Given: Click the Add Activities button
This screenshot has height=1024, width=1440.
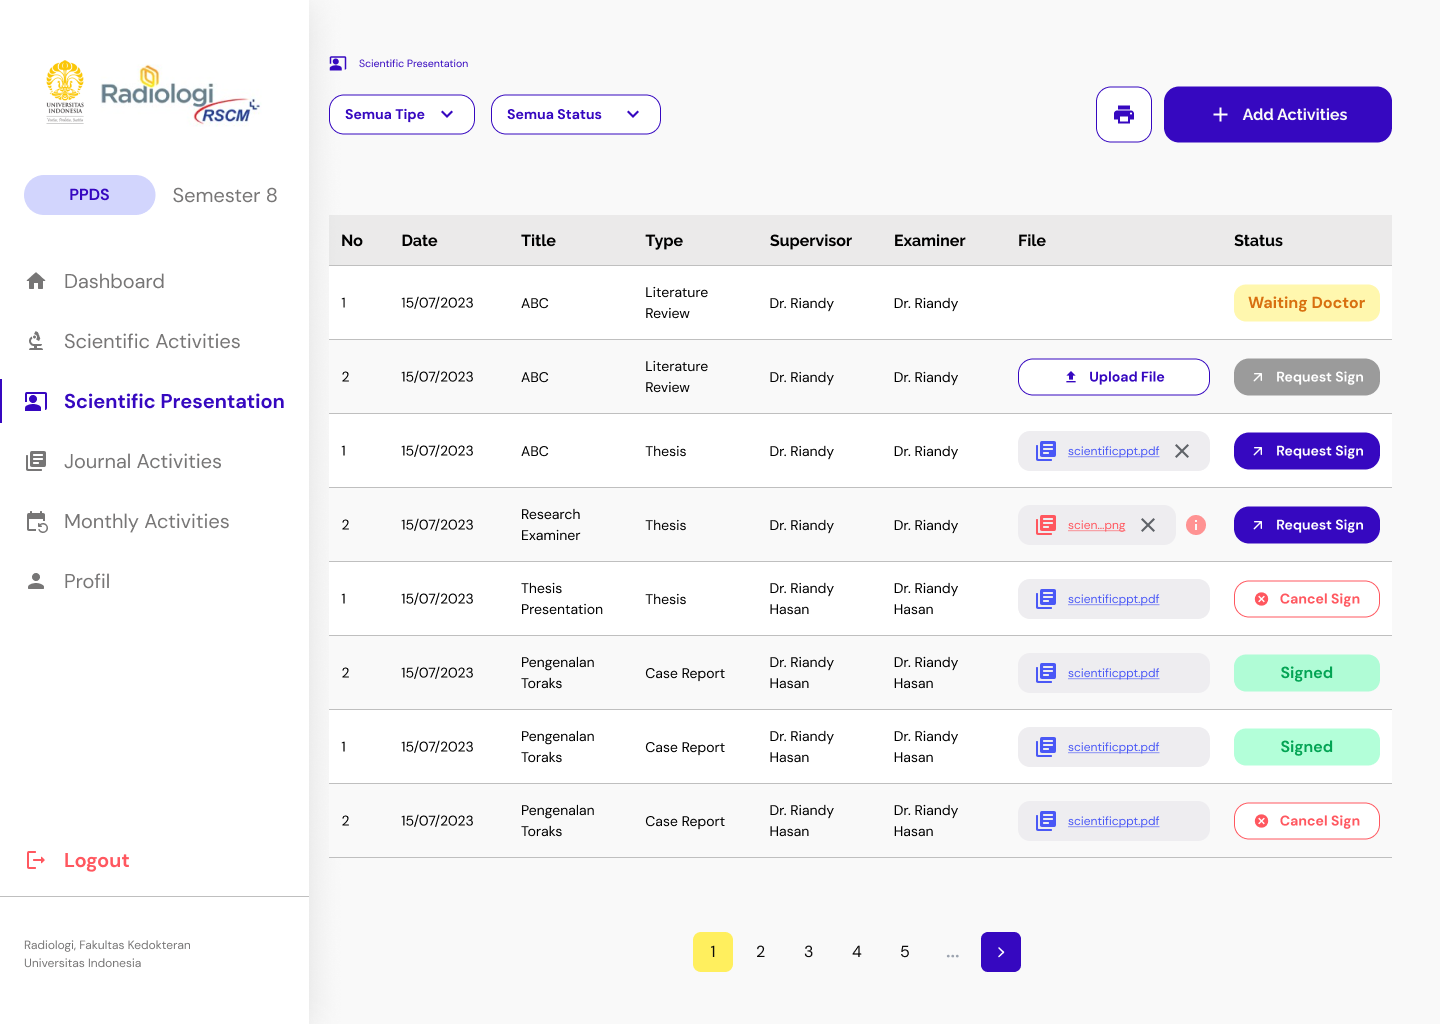Looking at the screenshot, I should click(x=1277, y=114).
